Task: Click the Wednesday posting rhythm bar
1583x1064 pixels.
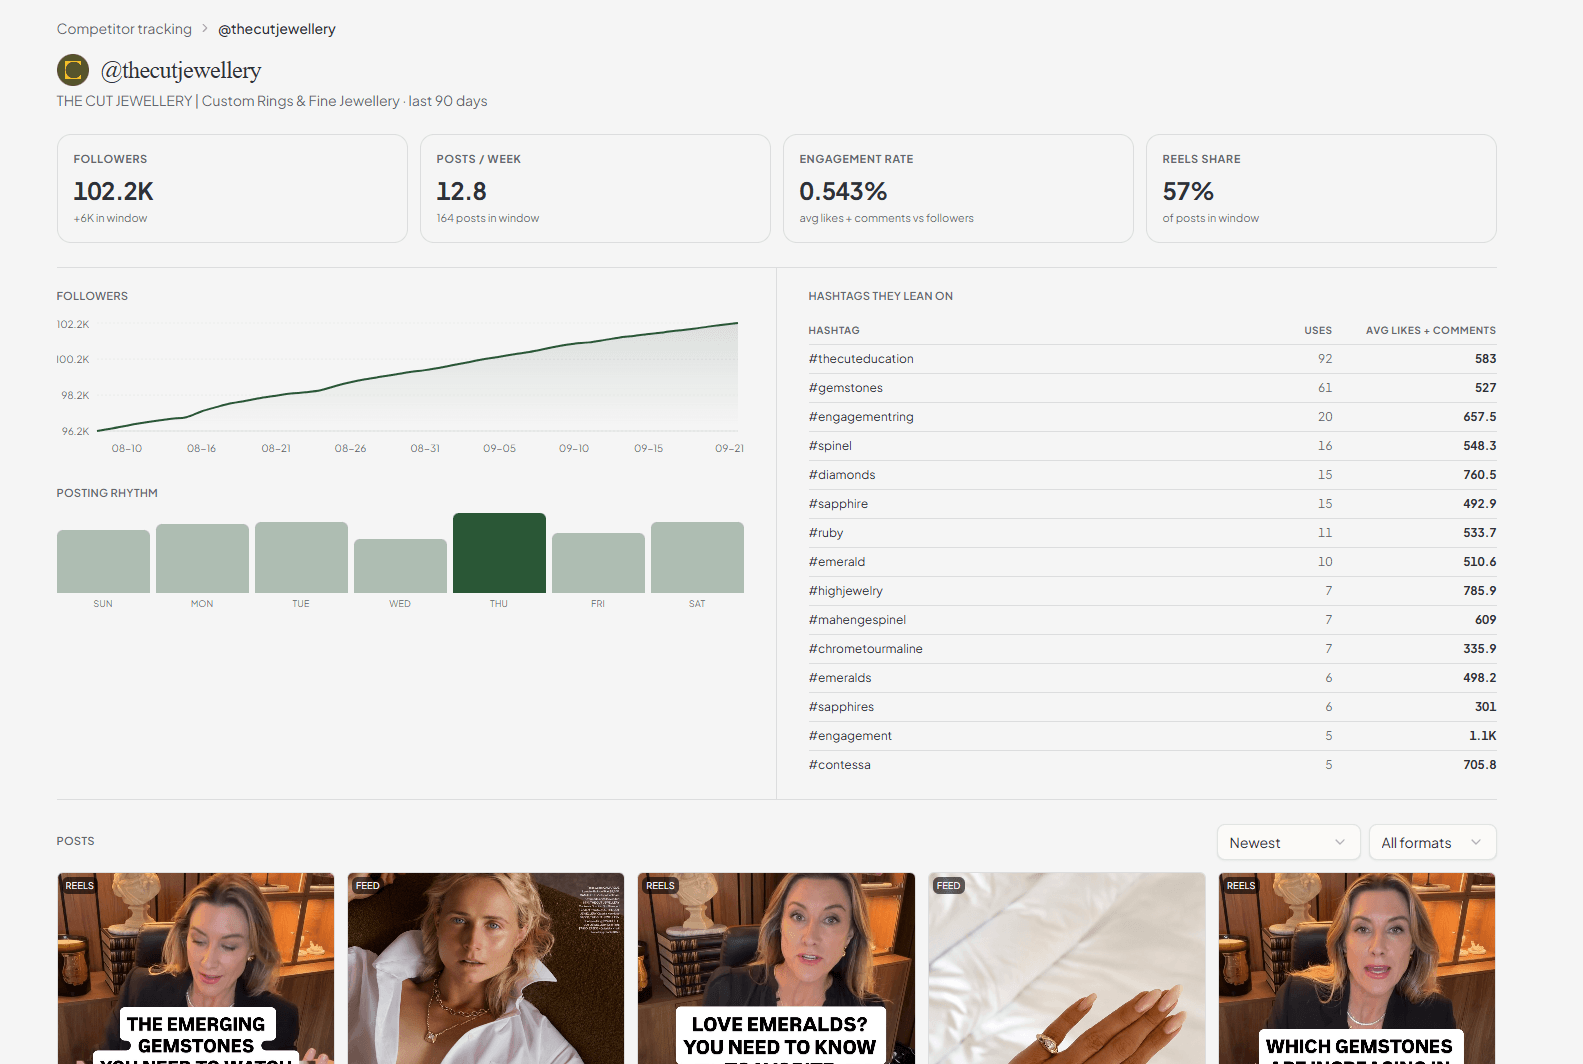Action: pos(400,566)
